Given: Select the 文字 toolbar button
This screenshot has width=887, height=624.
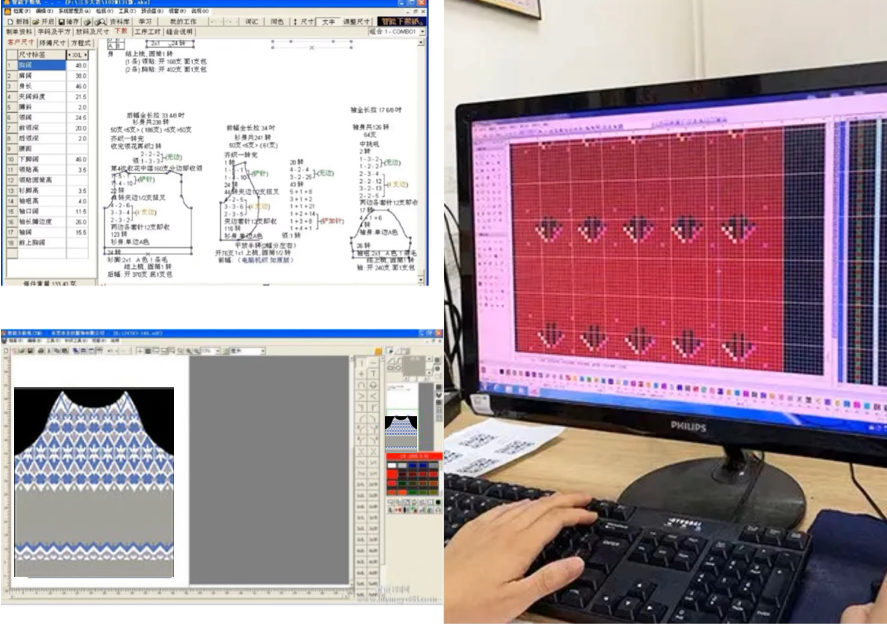Looking at the screenshot, I should coord(328,21).
